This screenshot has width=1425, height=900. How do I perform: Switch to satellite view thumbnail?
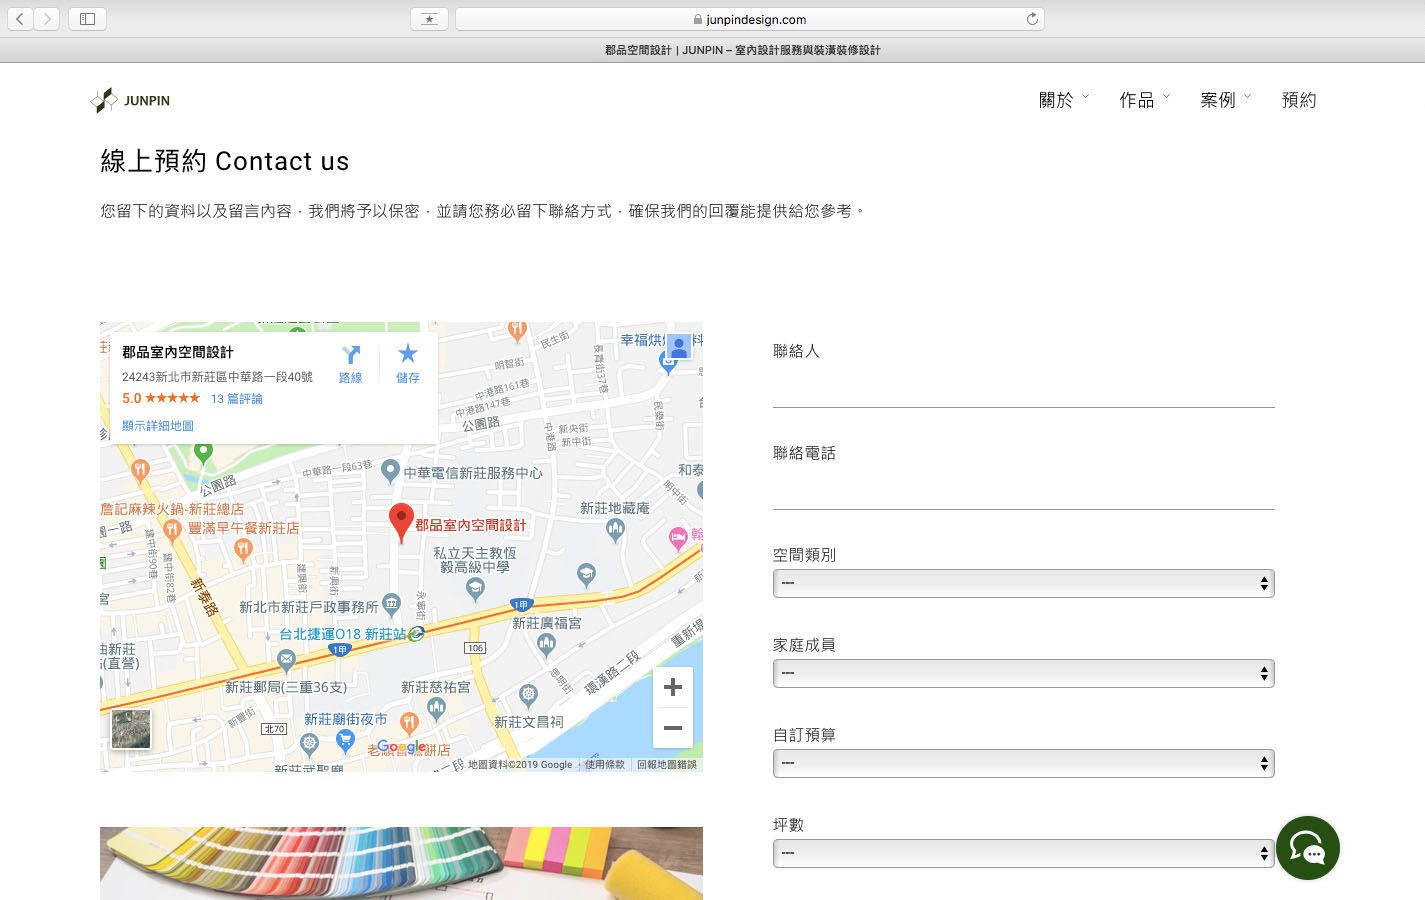[131, 729]
